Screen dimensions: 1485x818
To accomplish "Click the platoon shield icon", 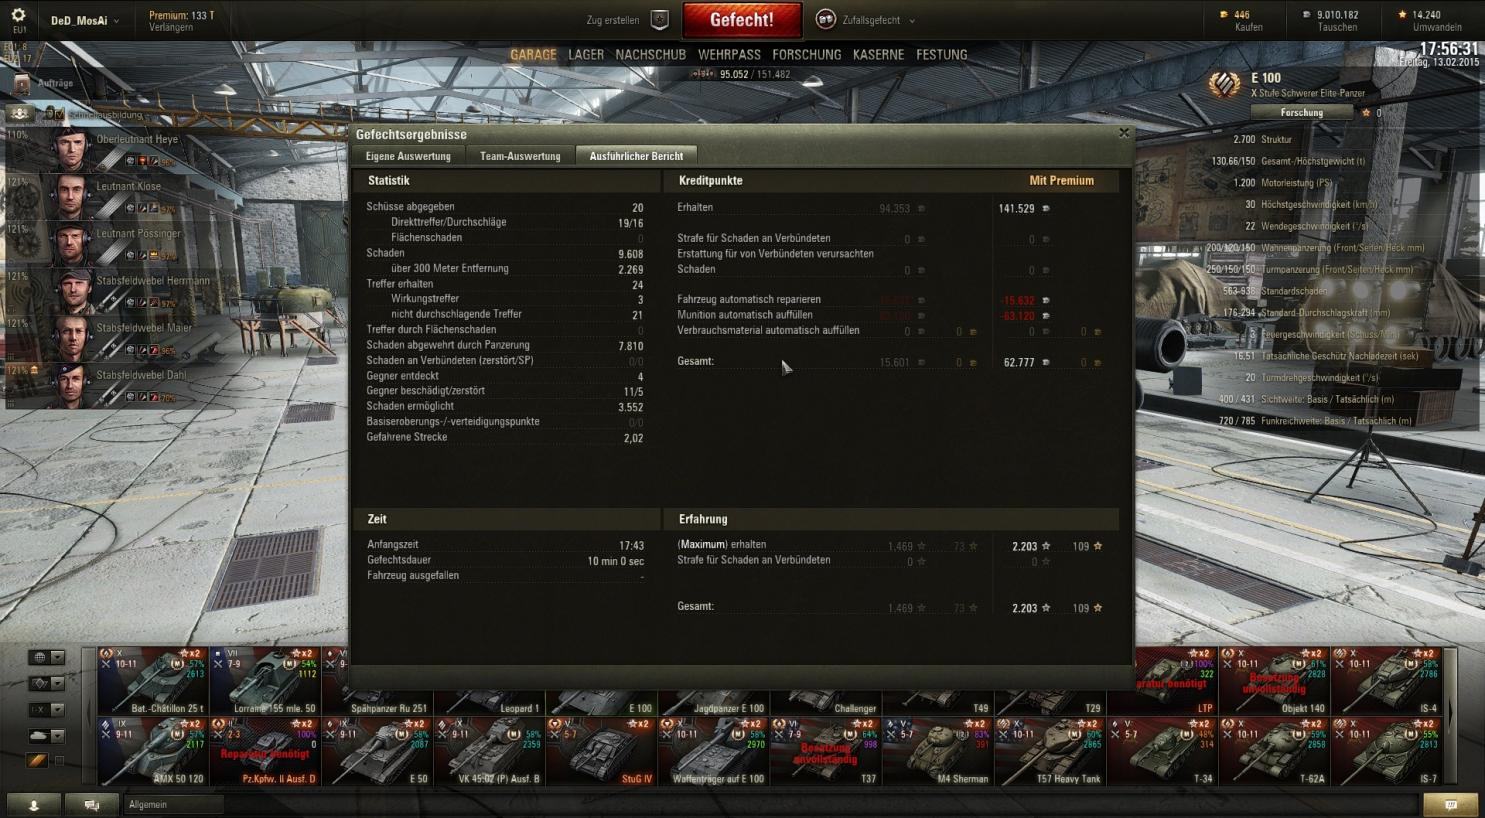I will coord(660,20).
